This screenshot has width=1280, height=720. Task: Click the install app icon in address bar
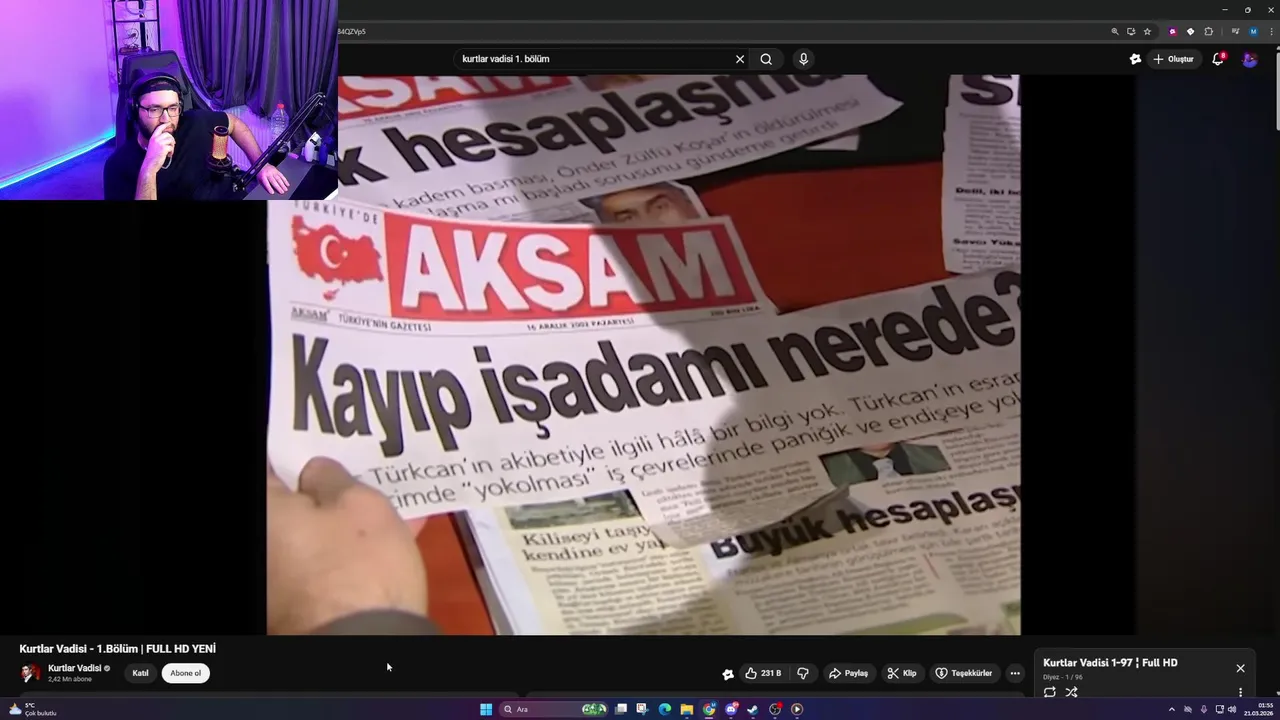pos(1131,31)
